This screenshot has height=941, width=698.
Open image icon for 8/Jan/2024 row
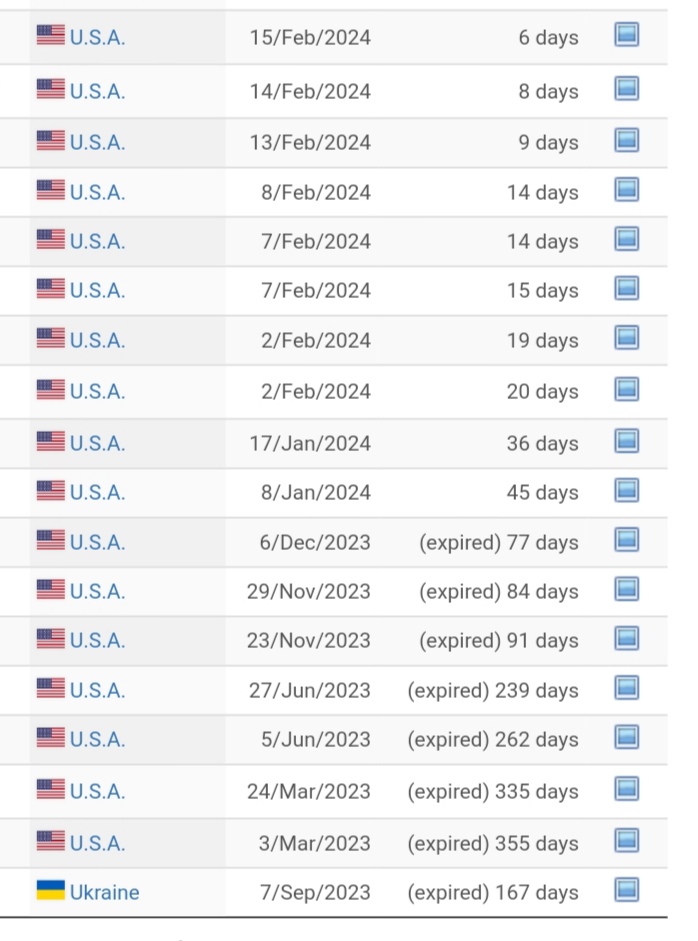click(627, 490)
